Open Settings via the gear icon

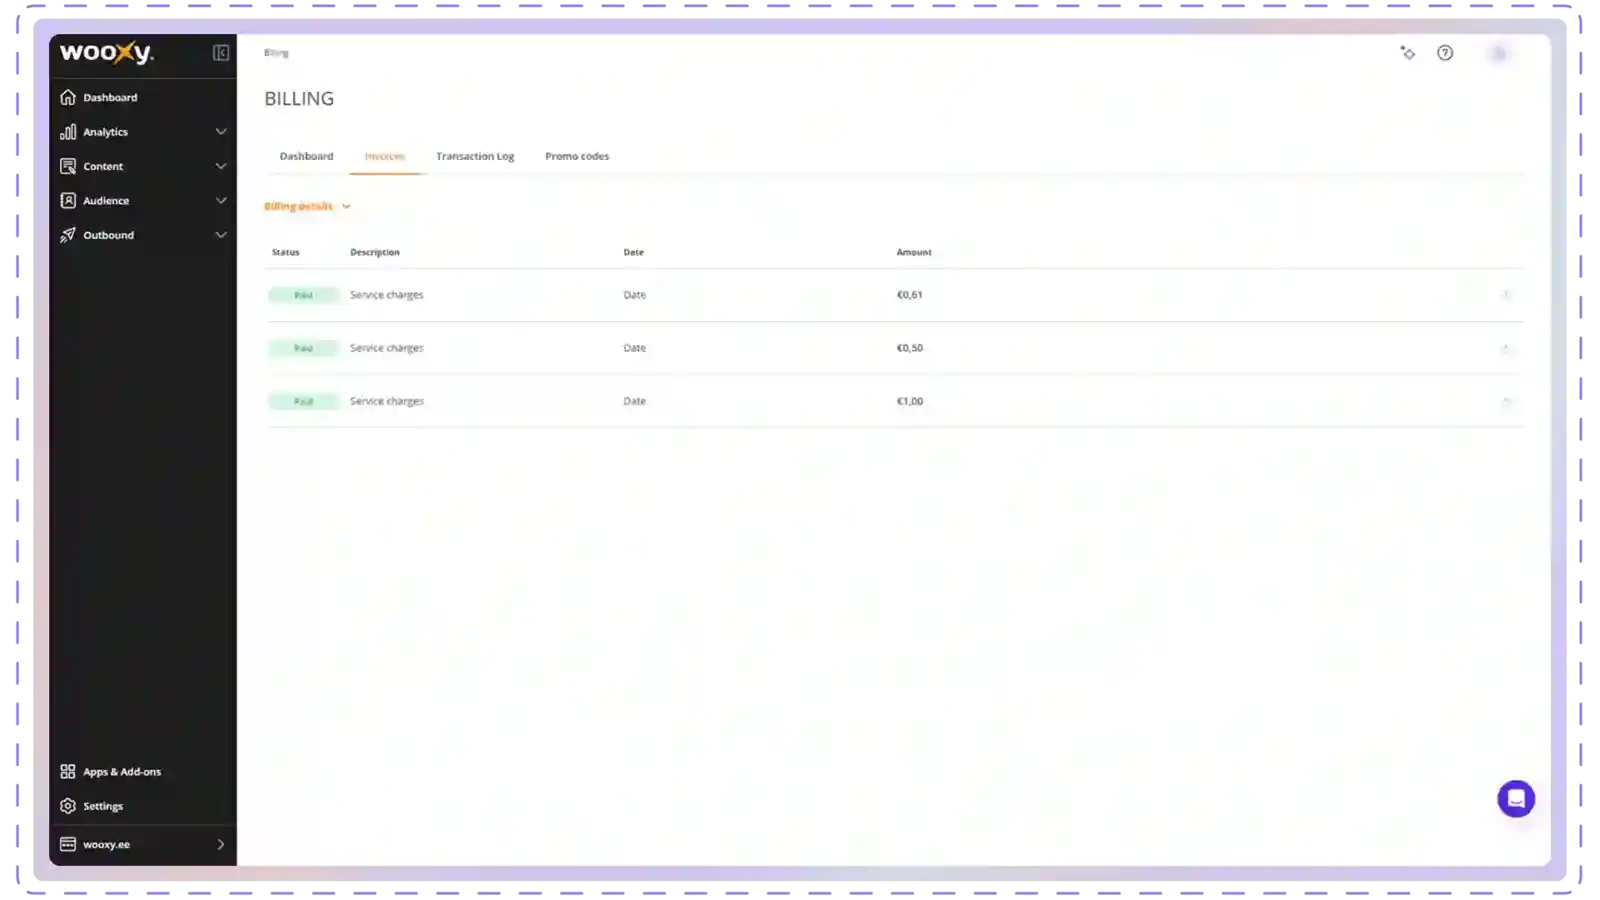pos(68,806)
